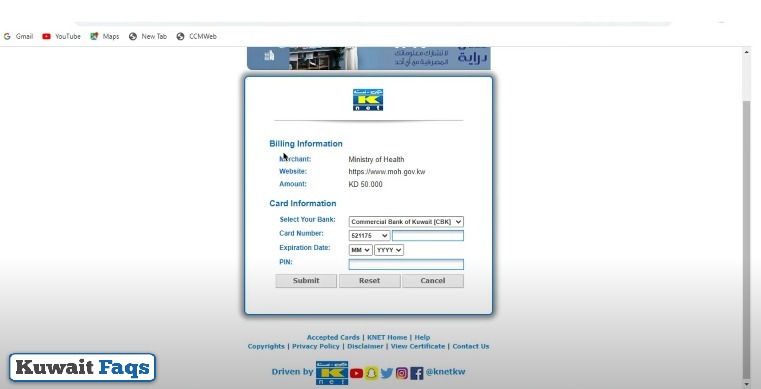Click the Select Your Bank label
Image resolution: width=761 pixels, height=389 pixels.
coord(307,220)
